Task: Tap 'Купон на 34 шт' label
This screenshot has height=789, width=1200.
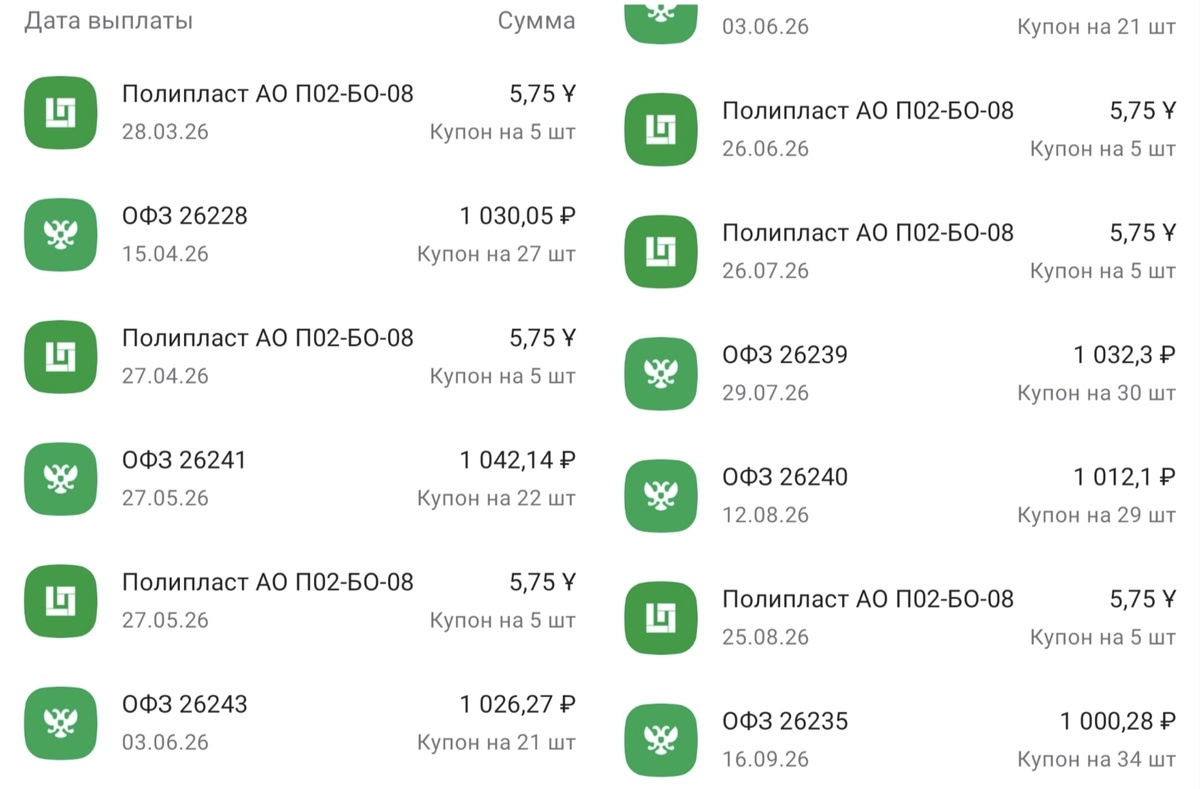Action: click(x=1096, y=759)
